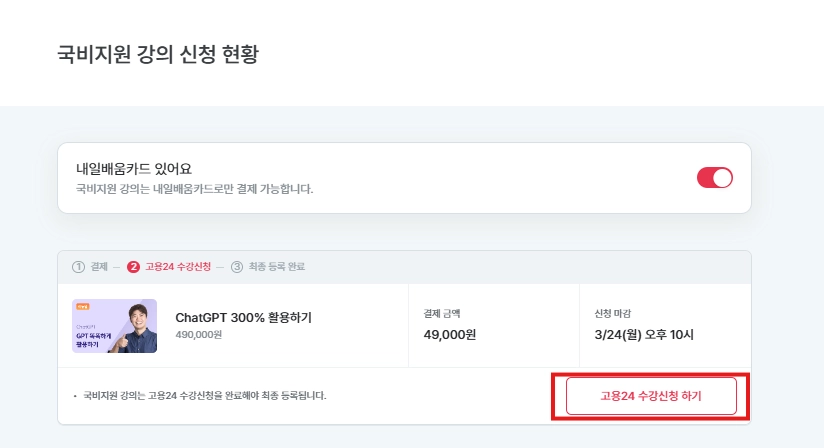824x448 pixels.
Task: Click the 국비지원 강의 신청 현황 heading
Action: pos(158,53)
